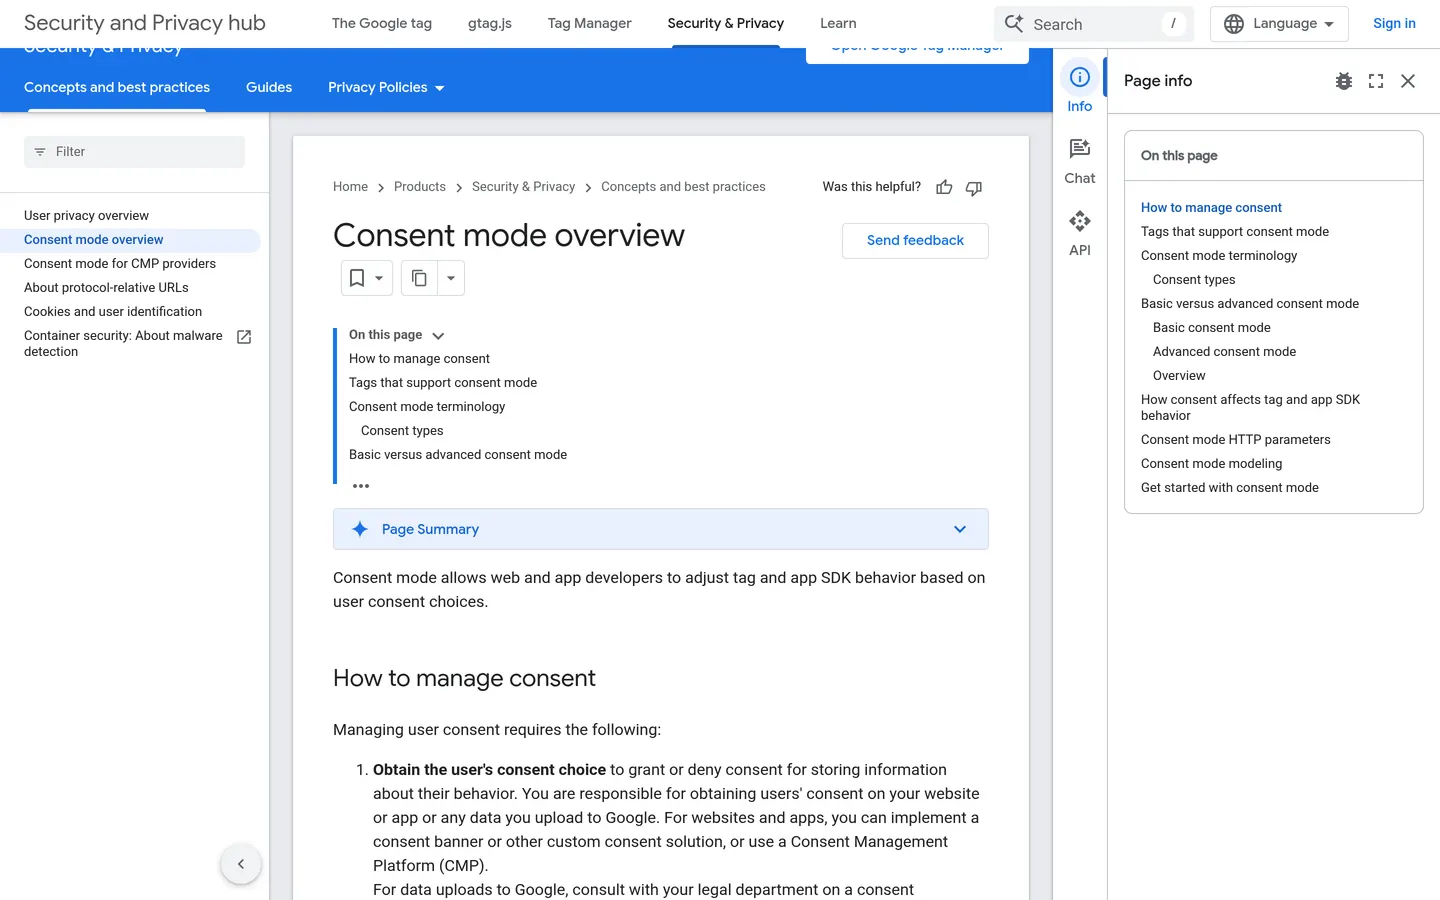Open the Chat panel in the right rail
Screen dimensions: 1440x900
click(x=1079, y=160)
